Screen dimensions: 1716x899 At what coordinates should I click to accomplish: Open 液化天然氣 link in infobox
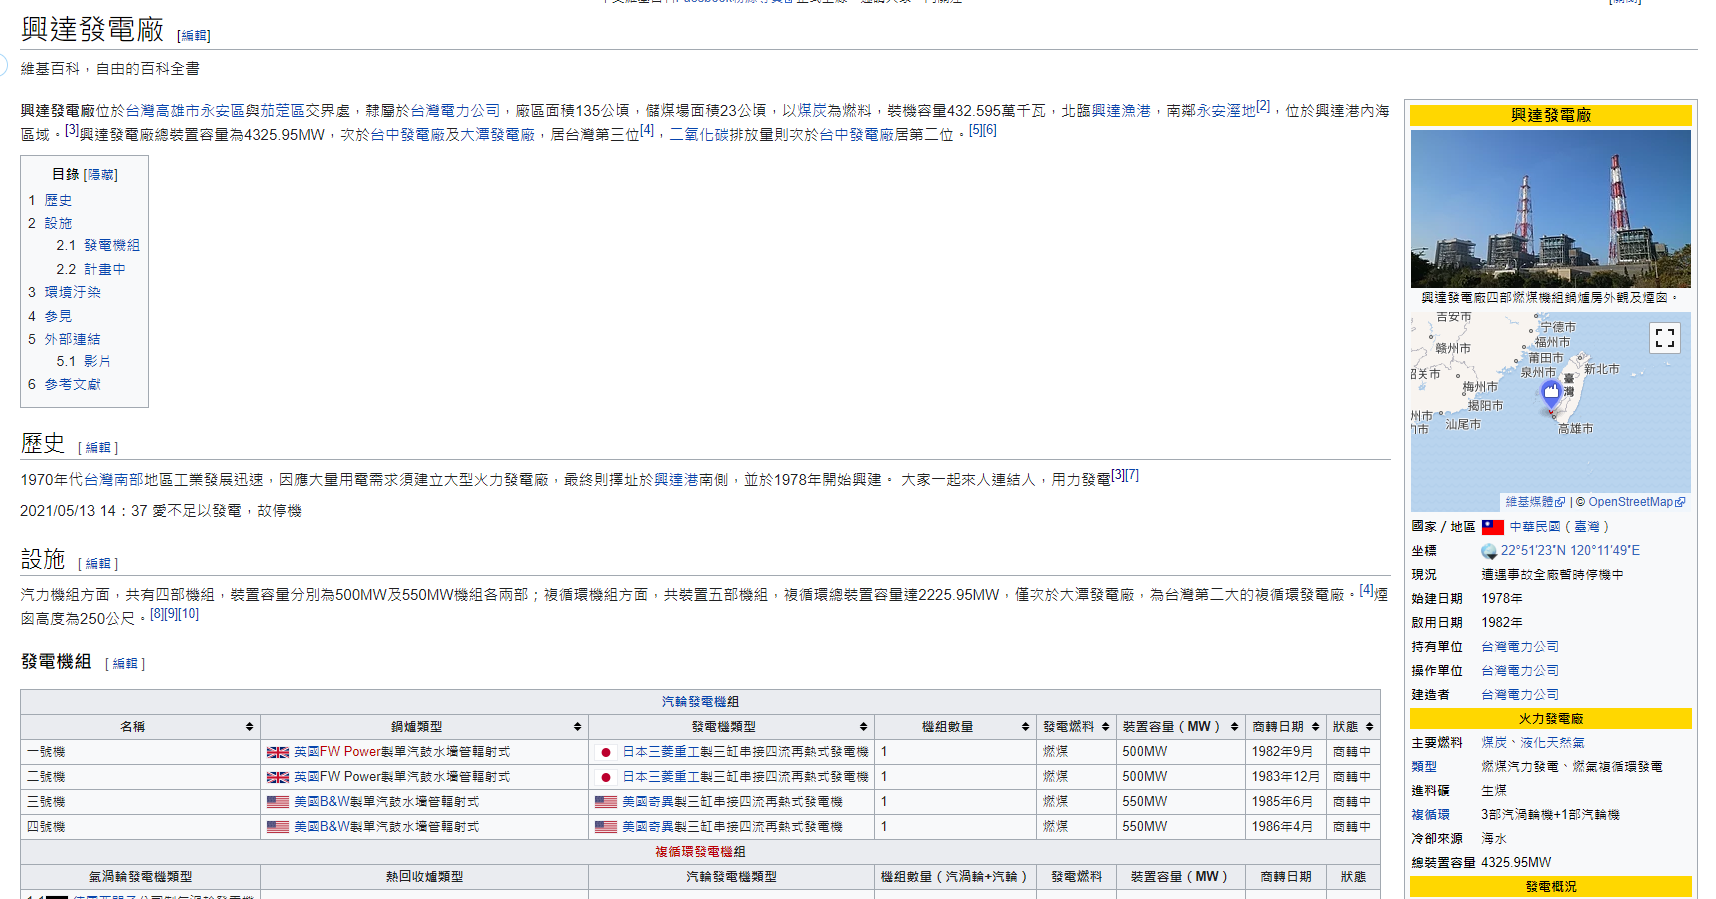click(x=1552, y=743)
